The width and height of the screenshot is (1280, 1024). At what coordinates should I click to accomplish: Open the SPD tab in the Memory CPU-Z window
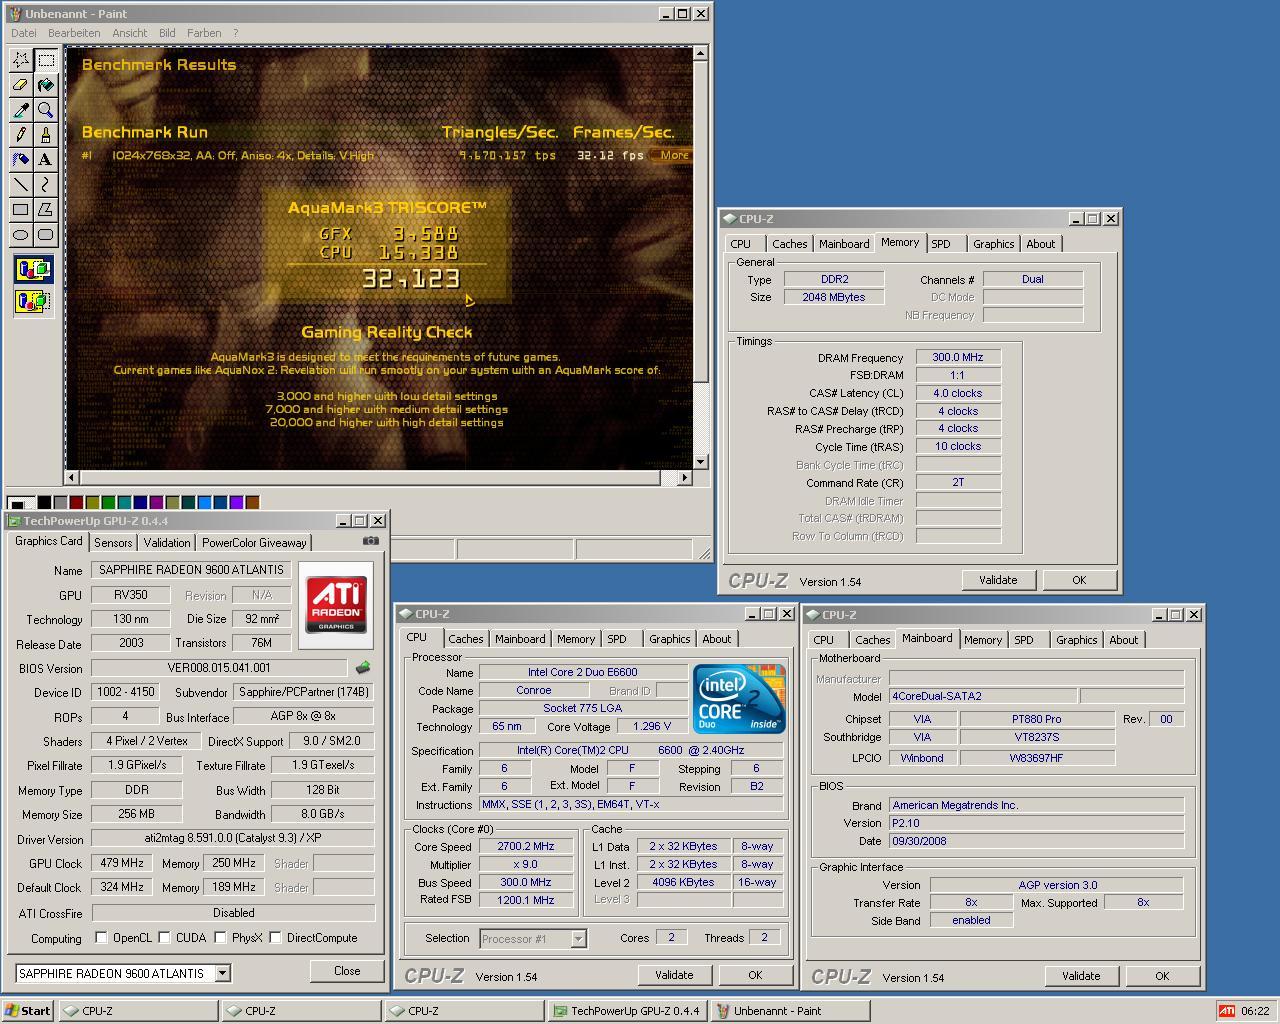pyautogui.click(x=941, y=244)
